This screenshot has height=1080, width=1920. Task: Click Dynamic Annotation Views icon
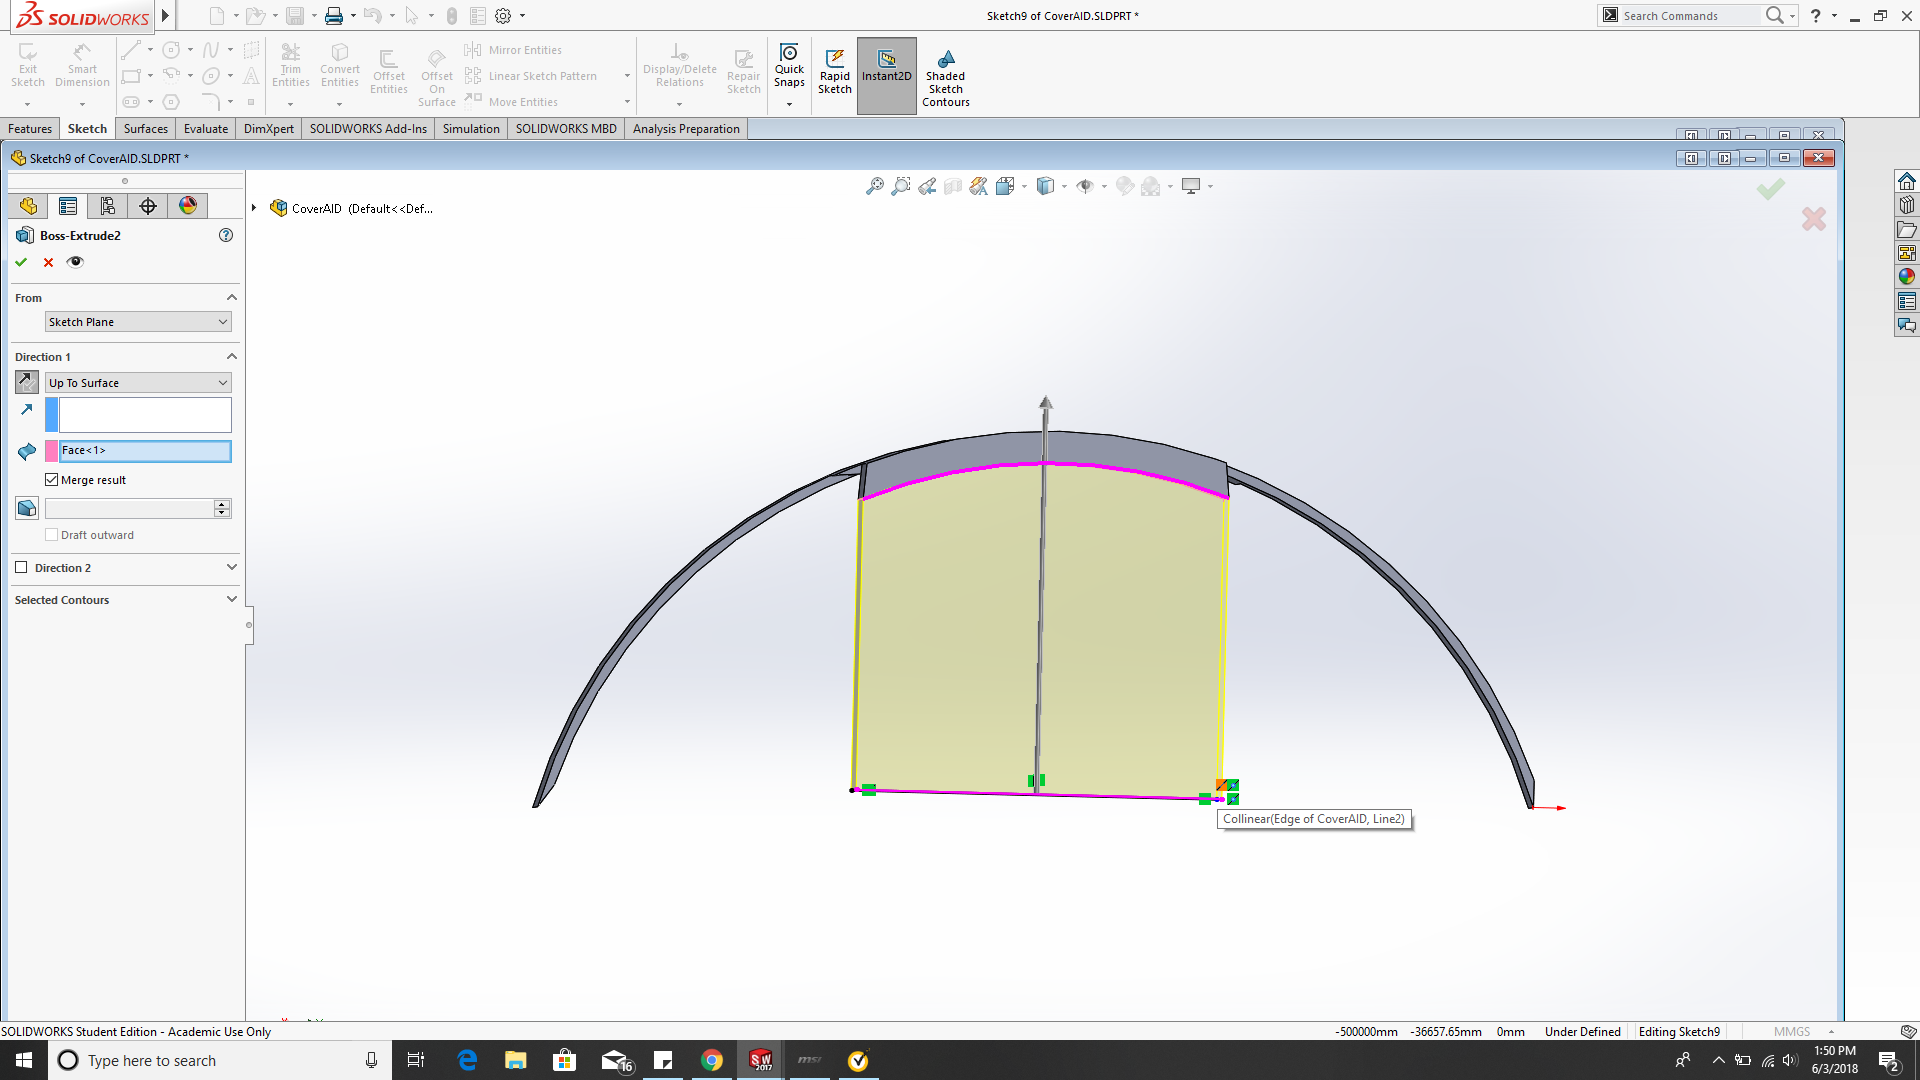(979, 186)
